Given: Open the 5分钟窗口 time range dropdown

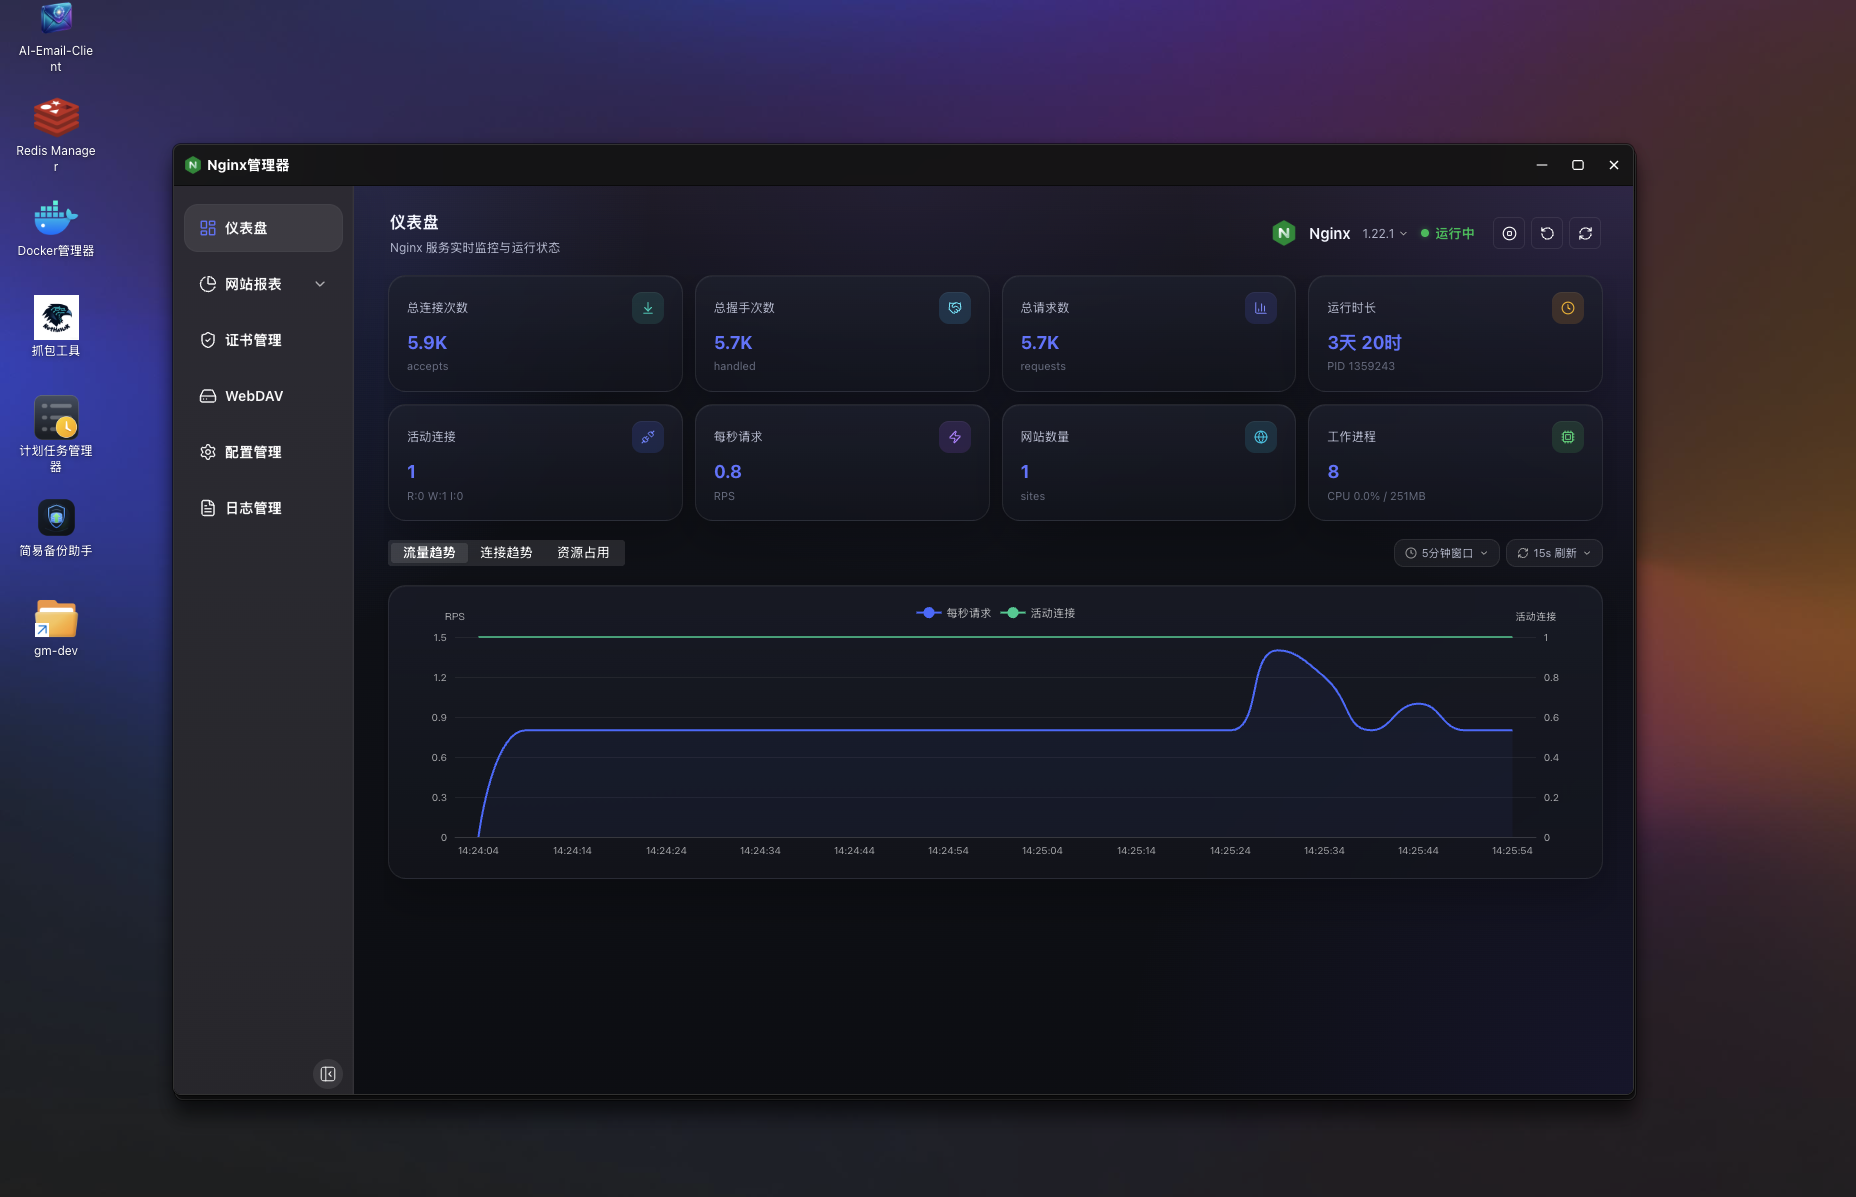Looking at the screenshot, I should pos(1447,553).
